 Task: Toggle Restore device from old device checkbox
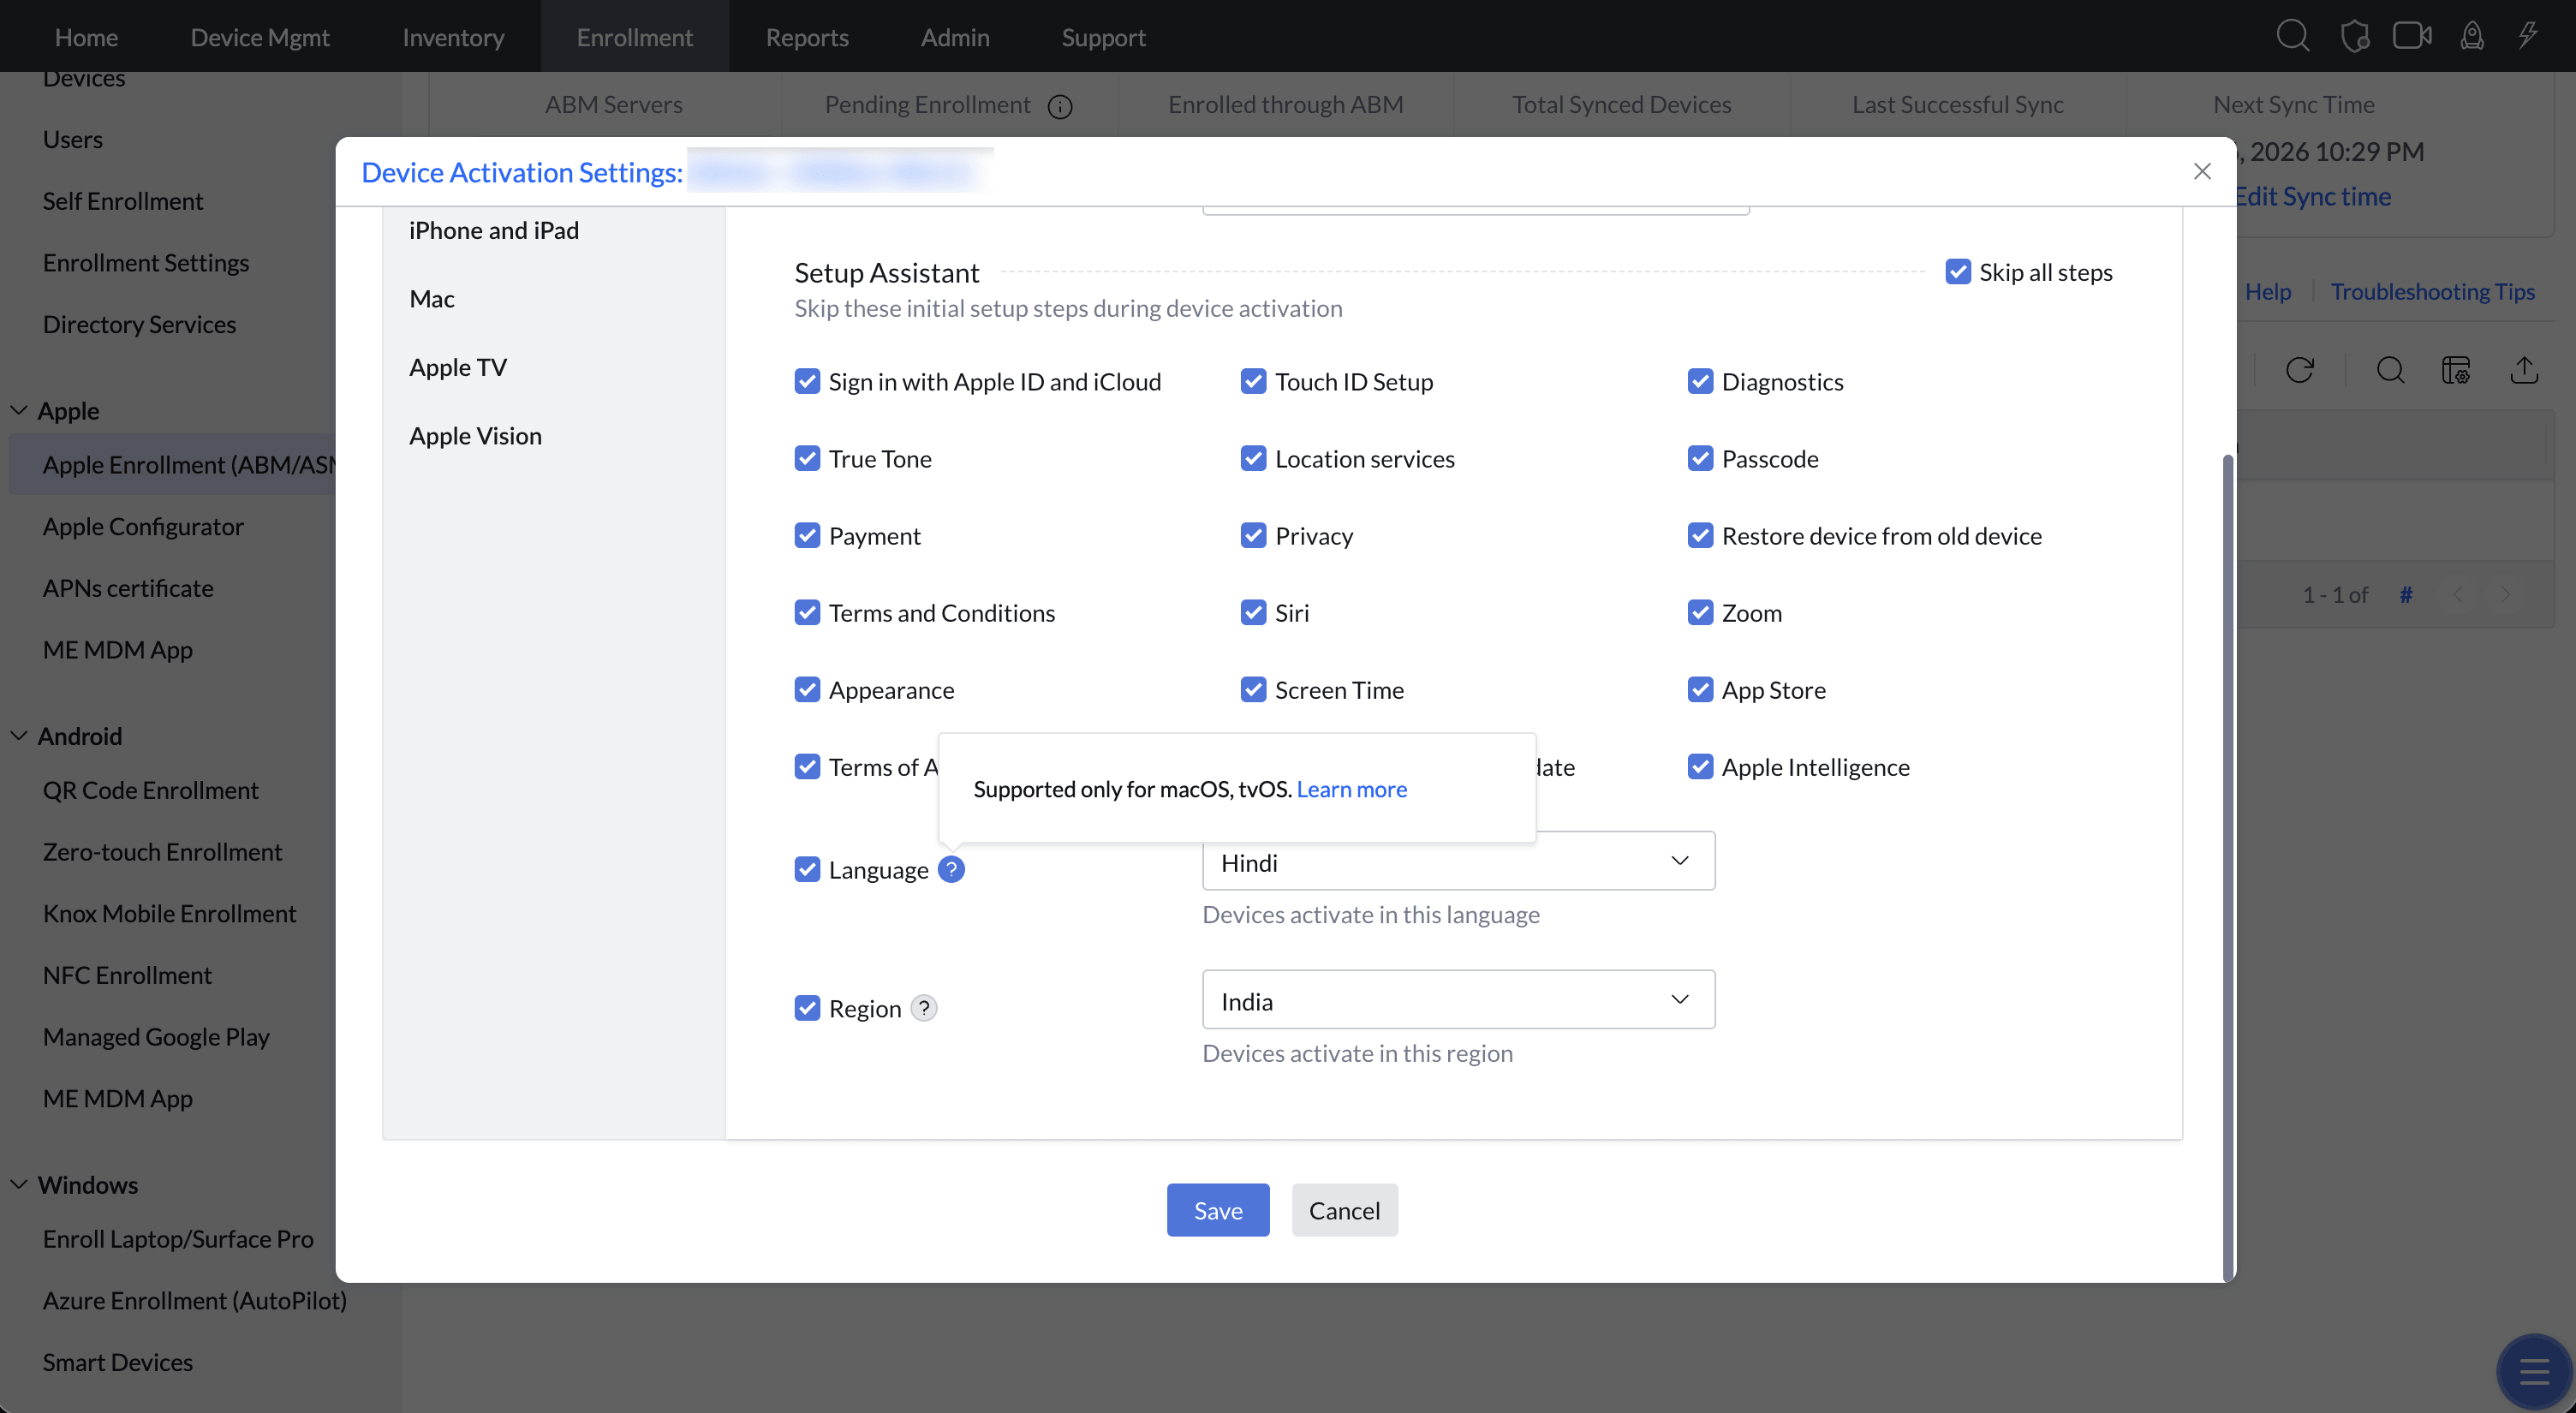[1700, 535]
